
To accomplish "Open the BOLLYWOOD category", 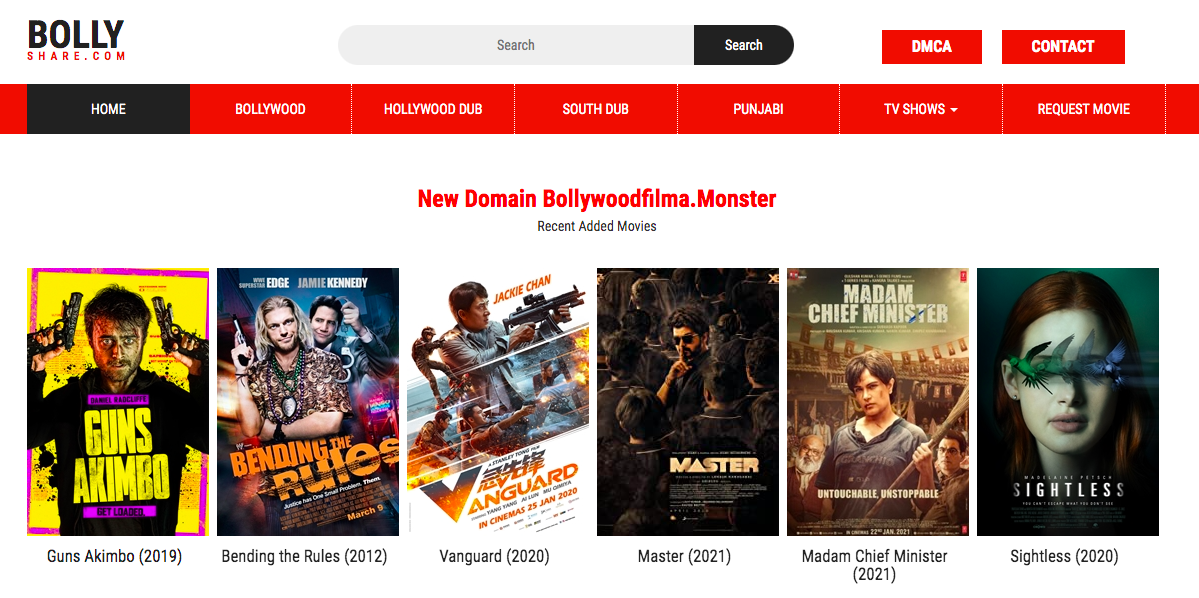I will pos(271,109).
